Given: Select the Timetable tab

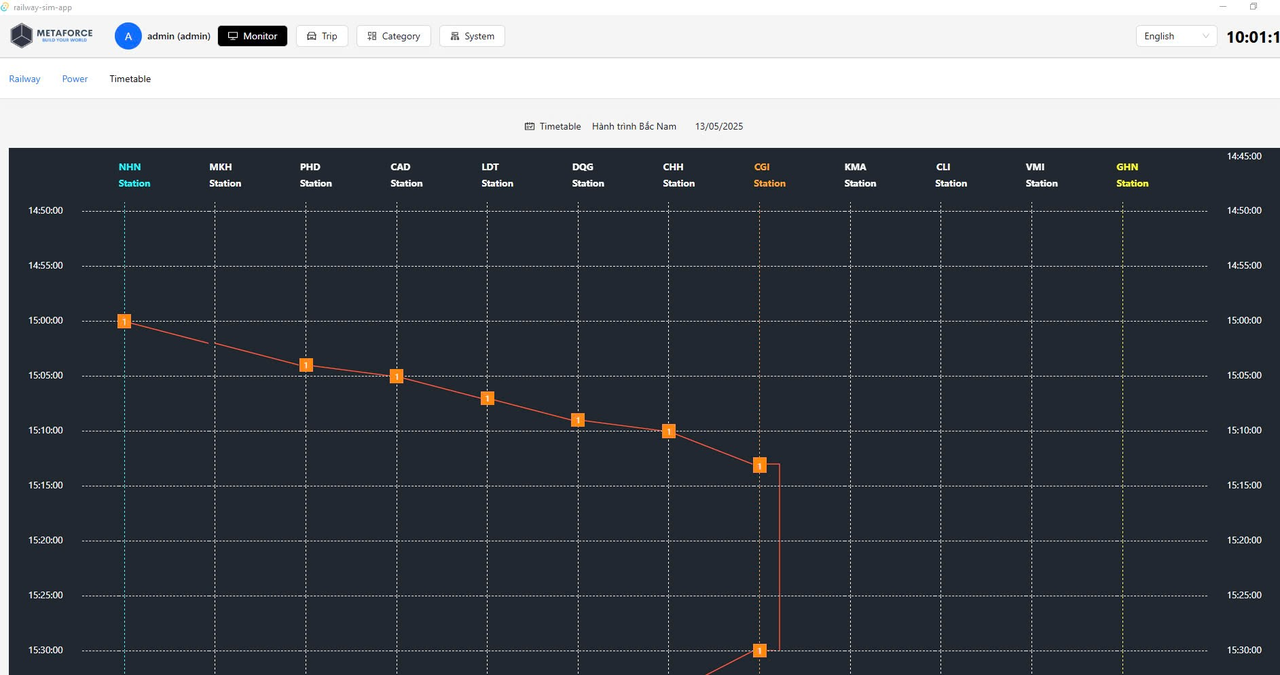Looking at the screenshot, I should [130, 79].
